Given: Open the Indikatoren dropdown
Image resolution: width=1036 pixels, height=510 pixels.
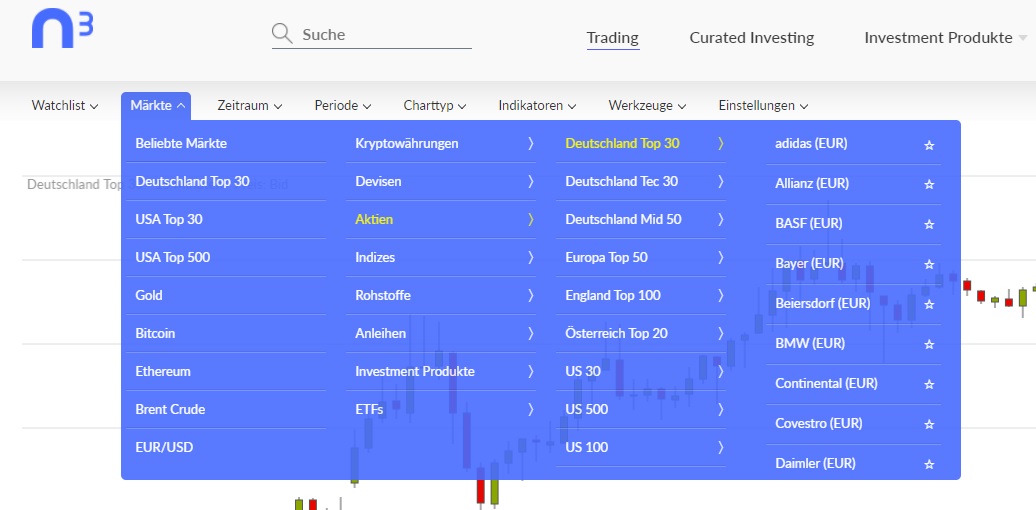Looking at the screenshot, I should tap(537, 105).
